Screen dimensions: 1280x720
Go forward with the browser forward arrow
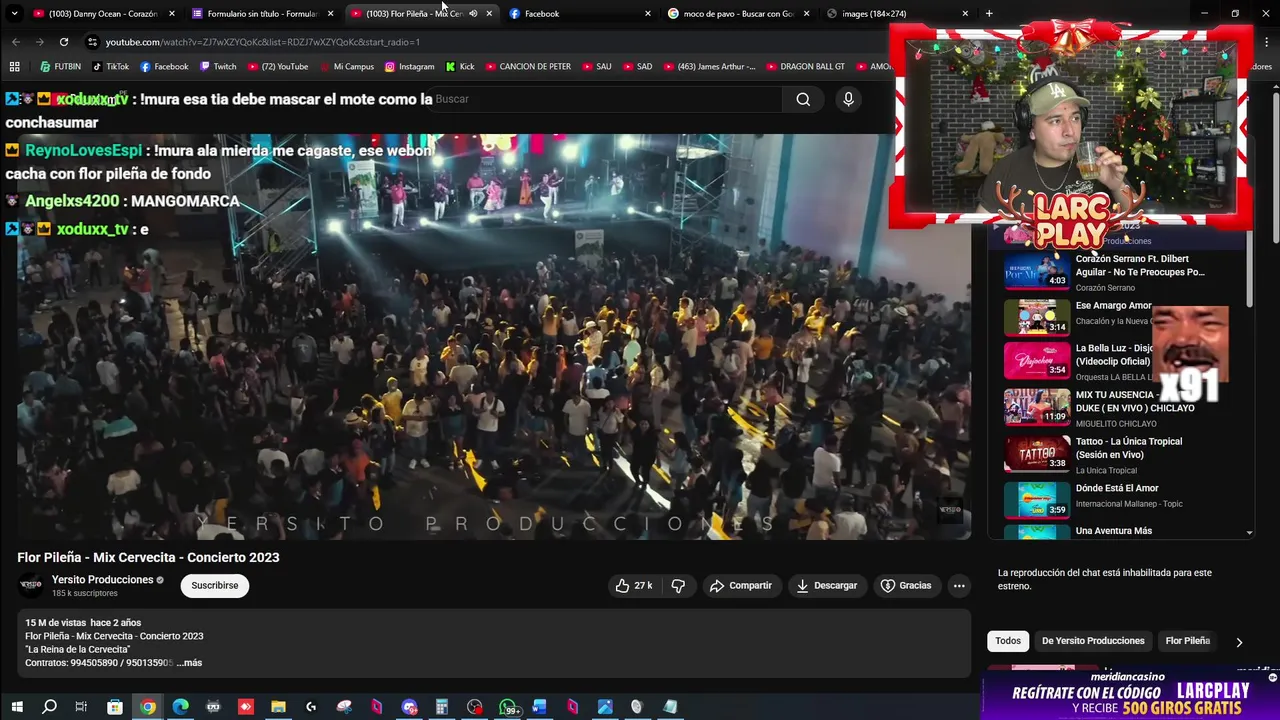tap(40, 42)
